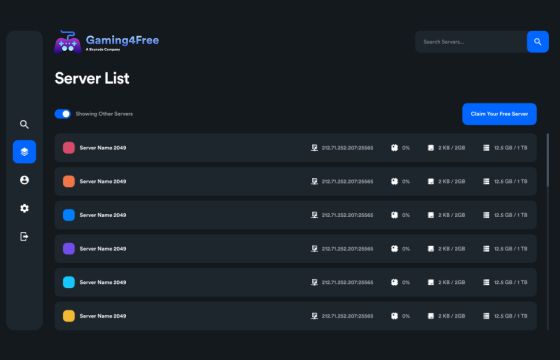Click the CPU icon in purple server row
Viewport: 560px width, 360px height.
coord(394,249)
